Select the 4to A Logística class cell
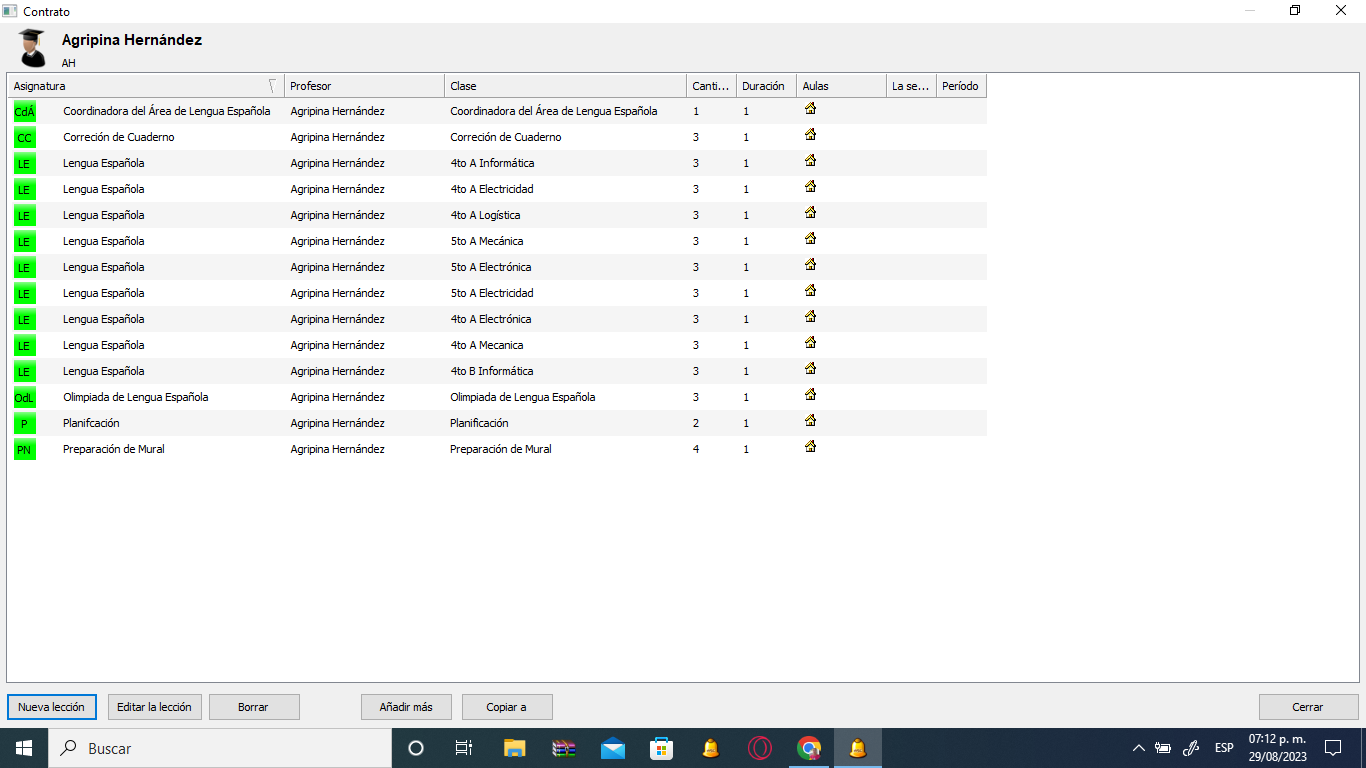Image resolution: width=1366 pixels, height=768 pixels. [x=485, y=215]
